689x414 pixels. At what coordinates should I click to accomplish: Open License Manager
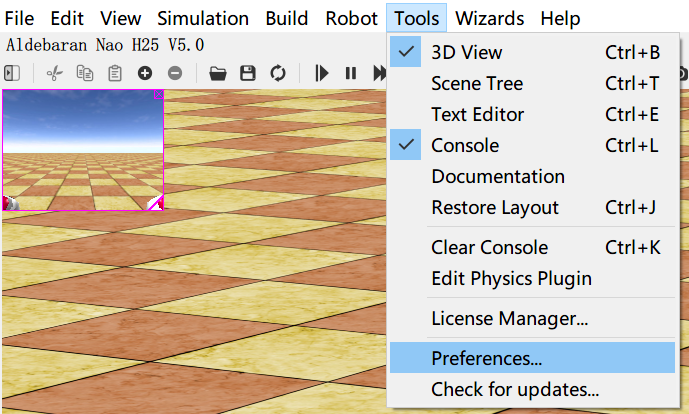coord(533,318)
